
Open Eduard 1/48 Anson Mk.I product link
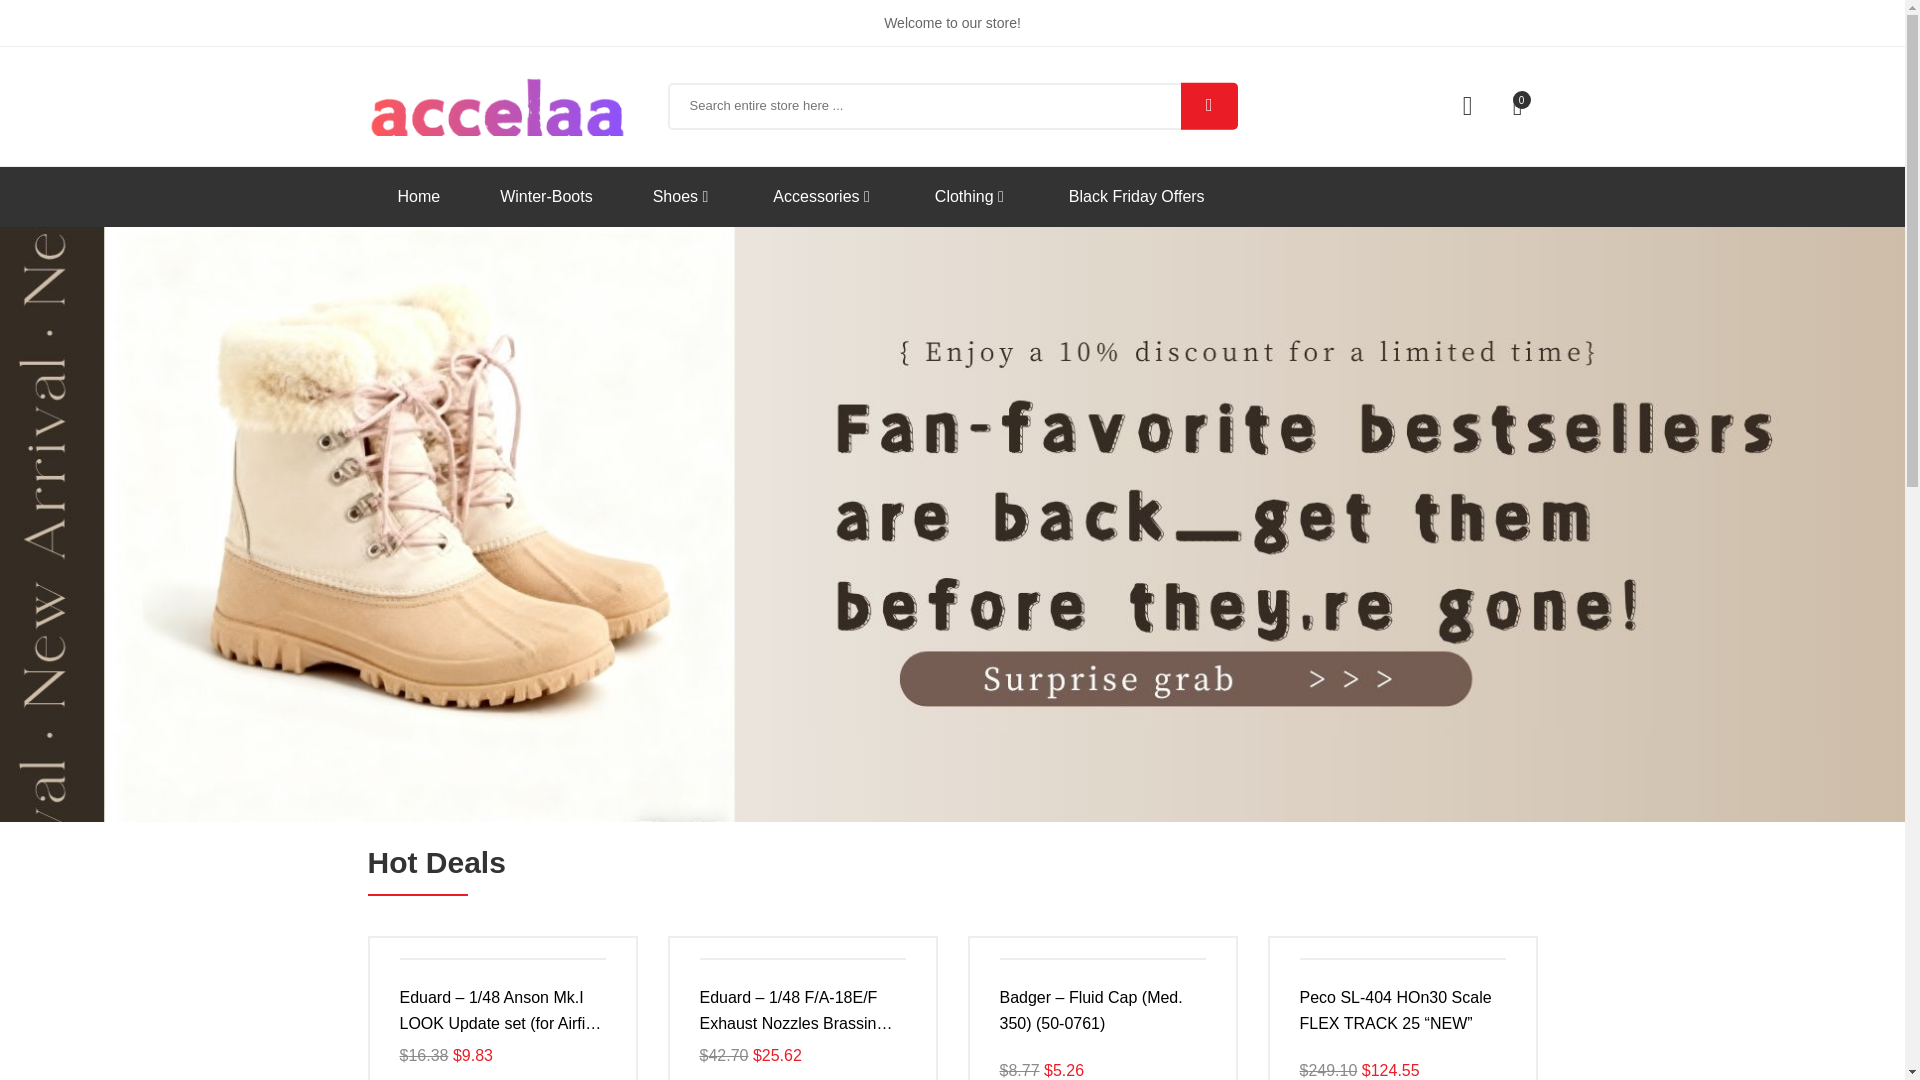click(501, 1010)
